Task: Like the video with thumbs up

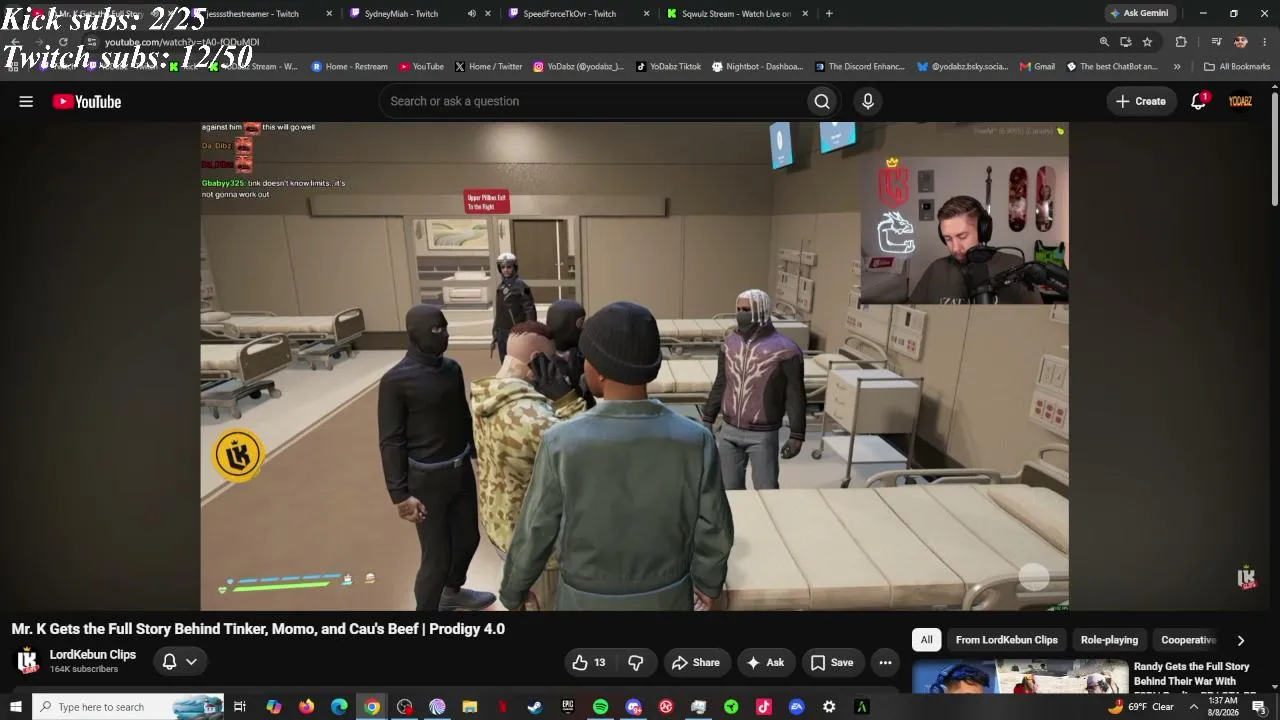Action: pos(589,662)
